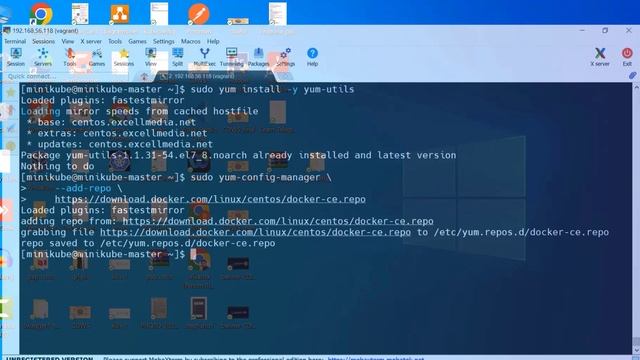Open the Games toolbar icon
Image resolution: width=640 pixels, height=360 pixels.
point(97,57)
